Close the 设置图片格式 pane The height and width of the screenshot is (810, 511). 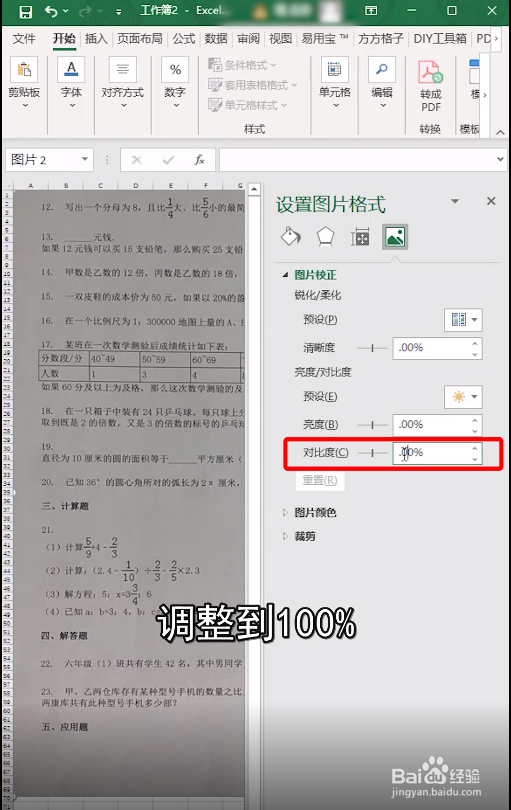tap(491, 201)
